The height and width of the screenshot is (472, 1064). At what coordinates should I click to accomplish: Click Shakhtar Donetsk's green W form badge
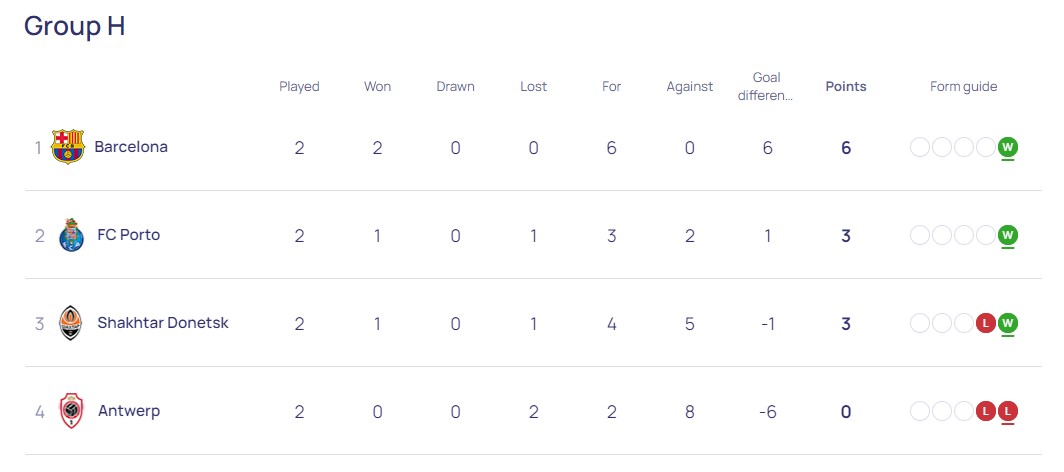point(1008,323)
